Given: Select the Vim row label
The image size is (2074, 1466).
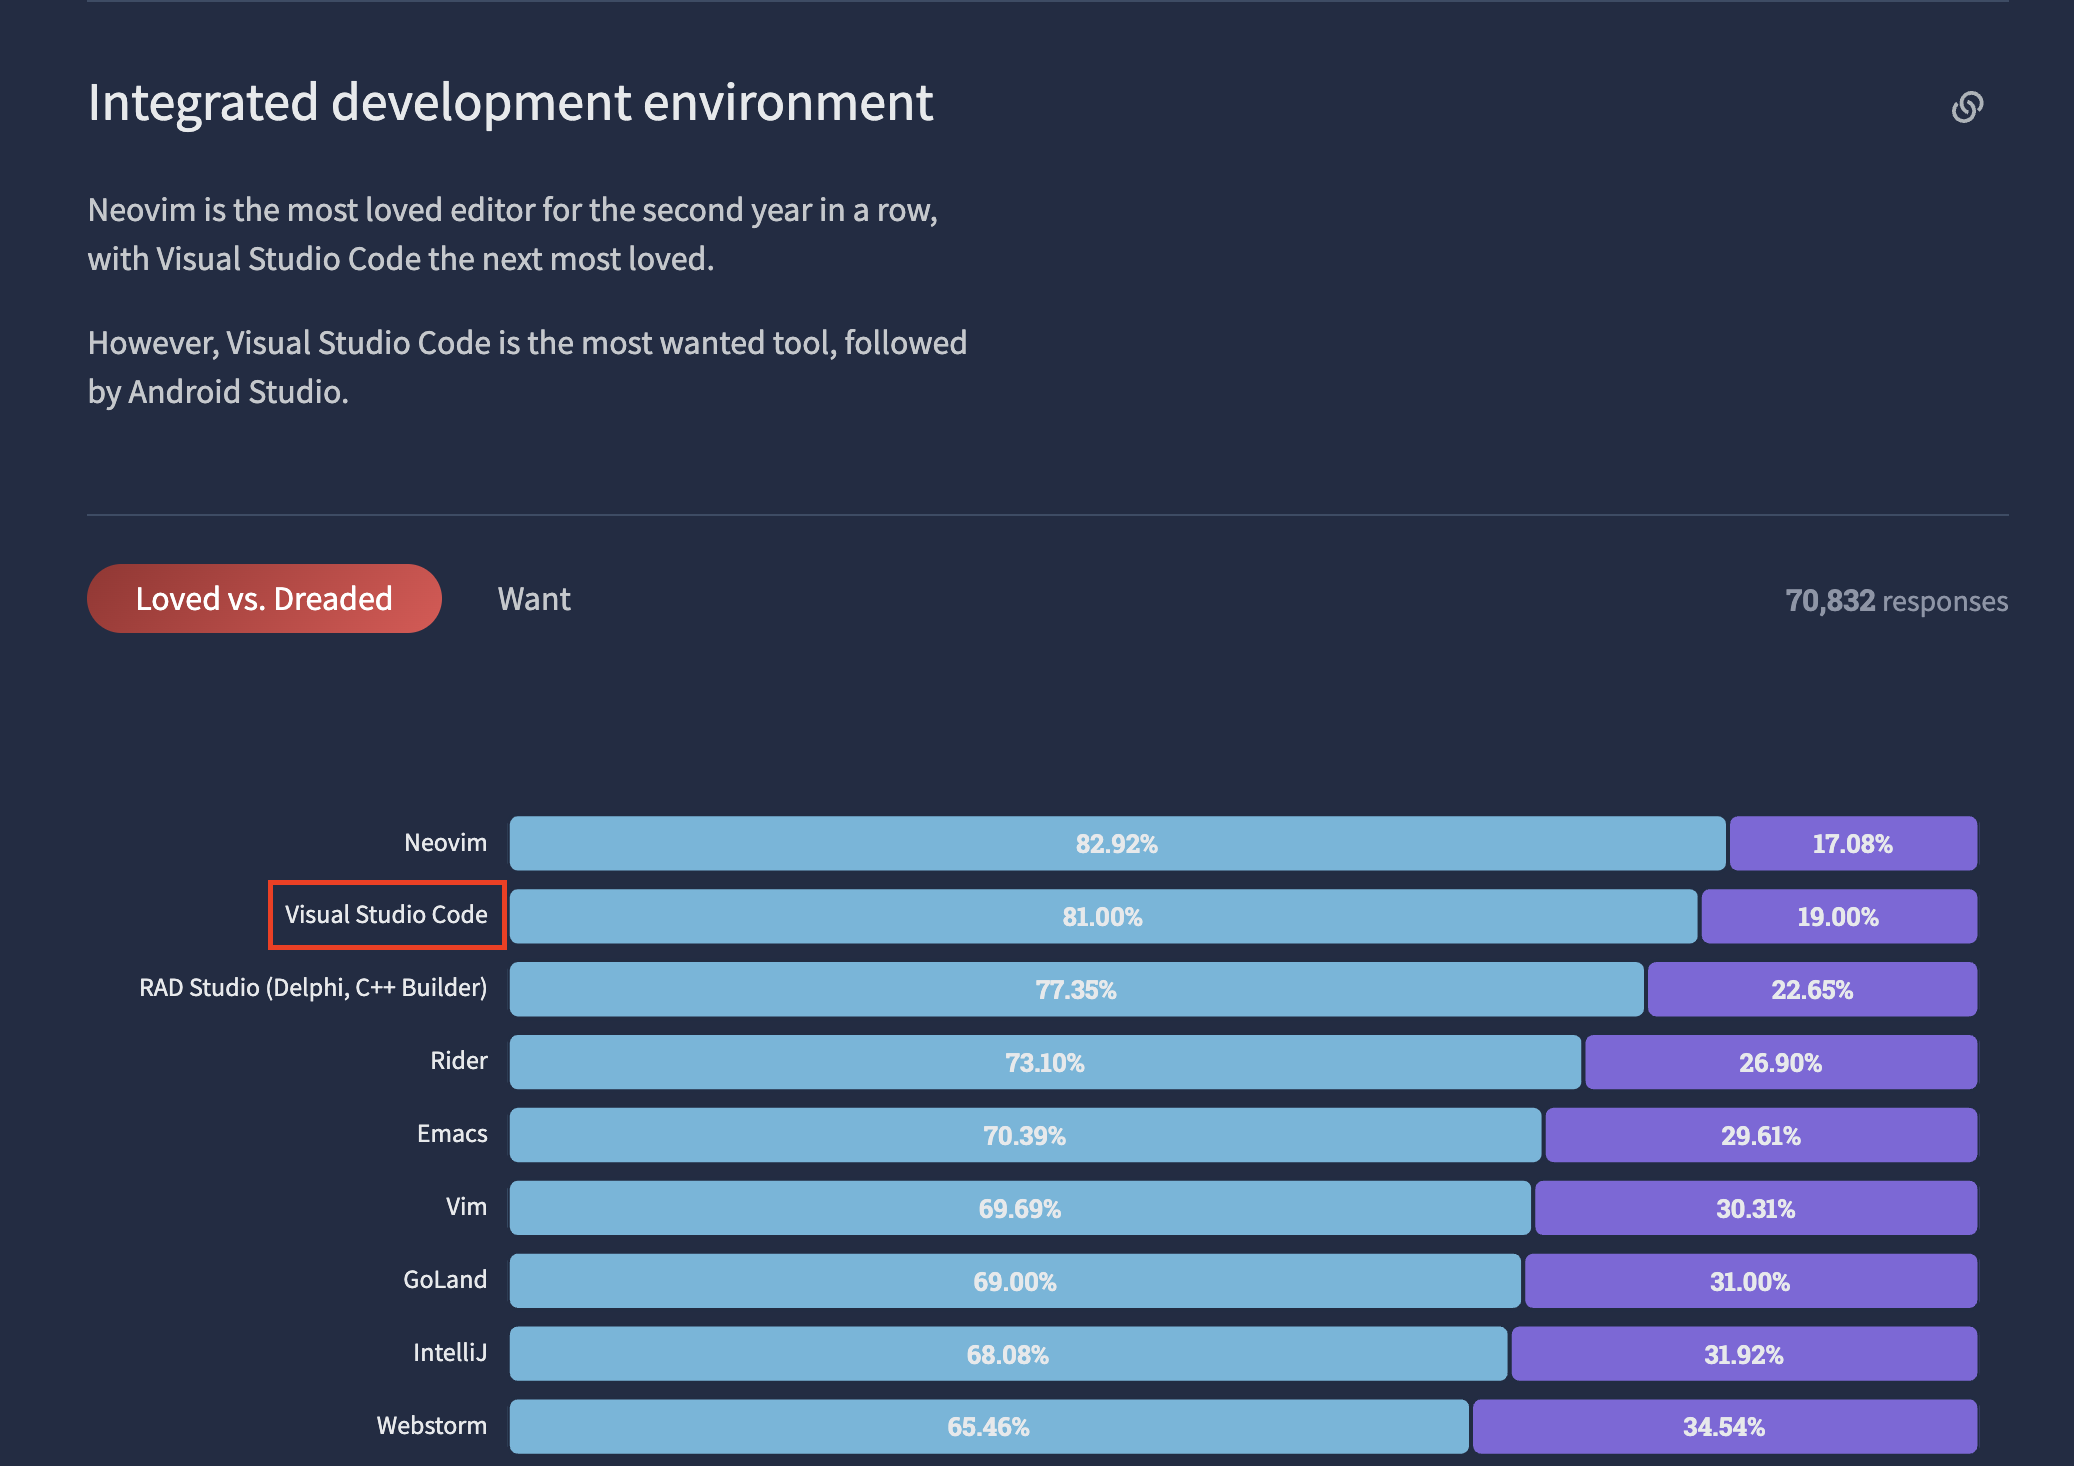Looking at the screenshot, I should (x=465, y=1207).
